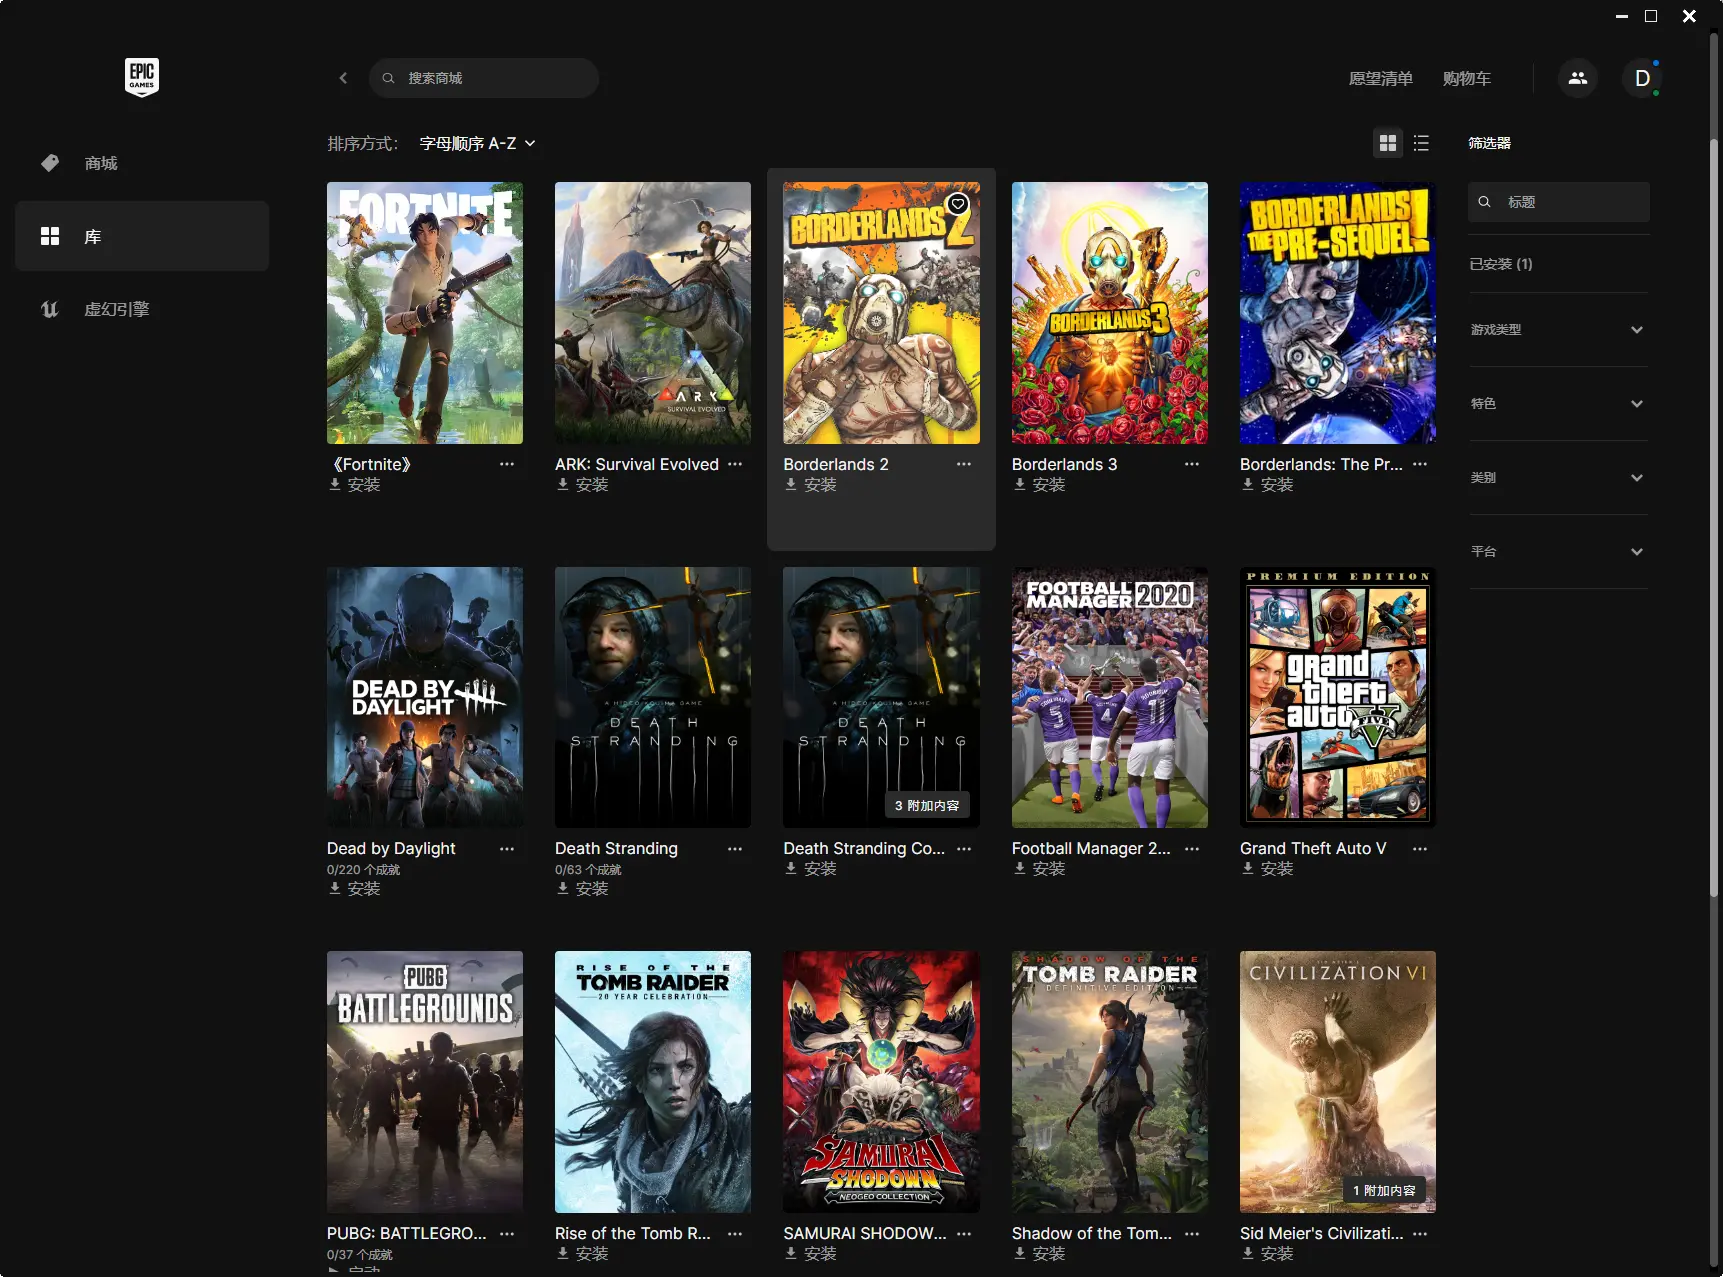Open Death Stranding Content options dots
The height and width of the screenshot is (1277, 1723).
964,848
